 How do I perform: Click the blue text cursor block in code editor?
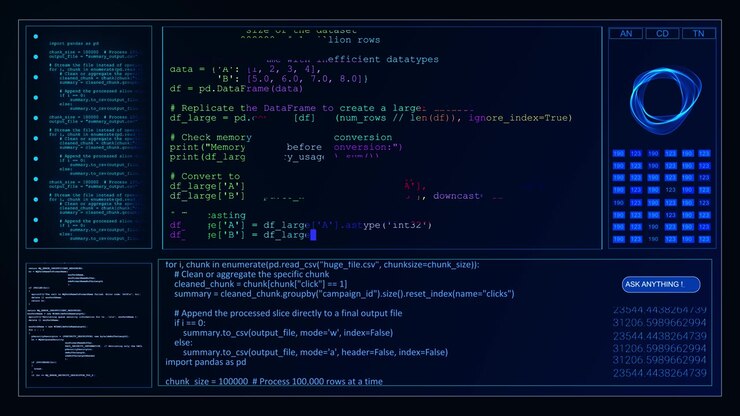point(313,235)
